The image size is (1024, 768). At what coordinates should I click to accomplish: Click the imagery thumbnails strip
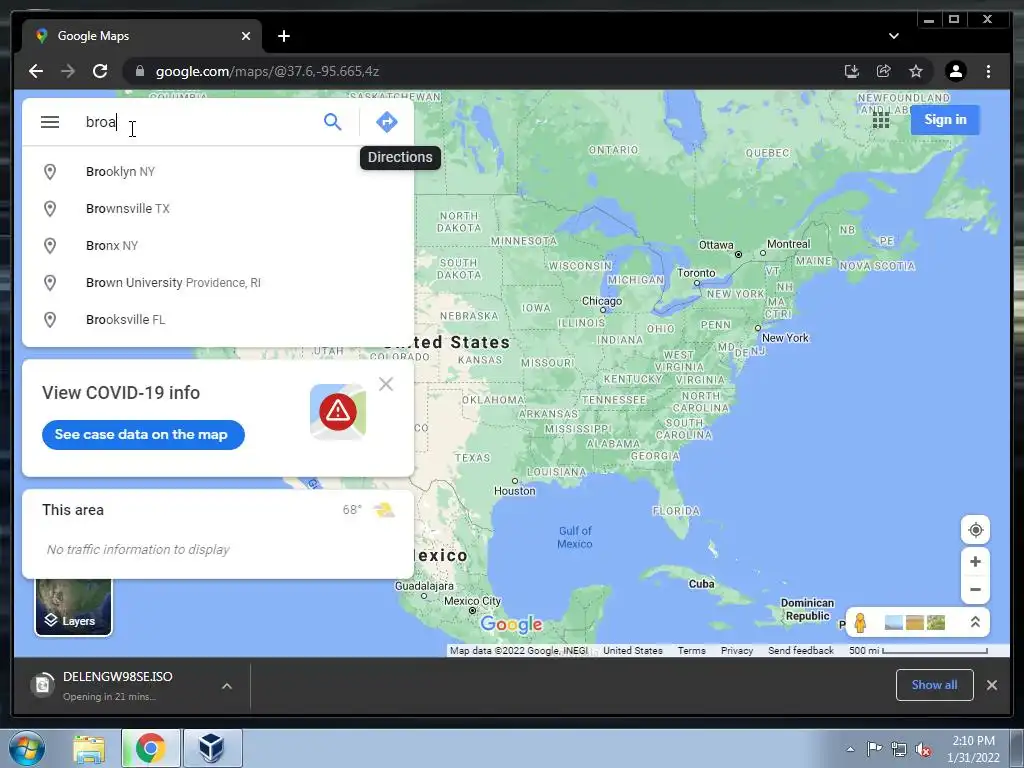pos(914,622)
